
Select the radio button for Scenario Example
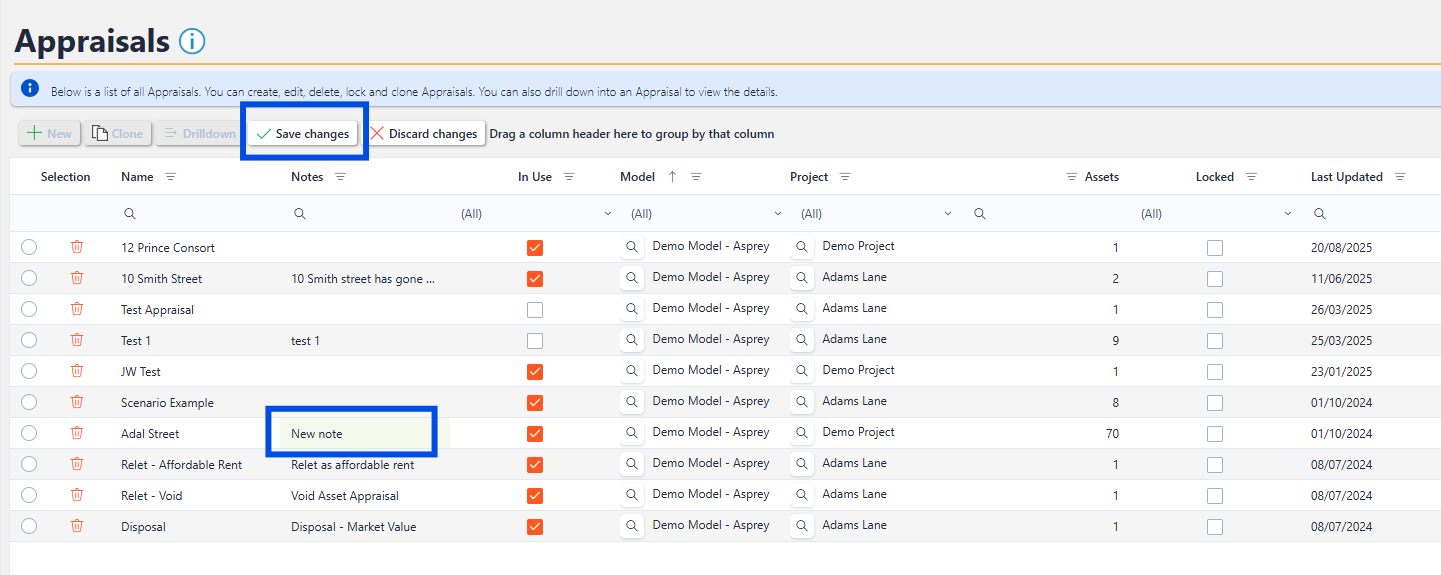[29, 402]
